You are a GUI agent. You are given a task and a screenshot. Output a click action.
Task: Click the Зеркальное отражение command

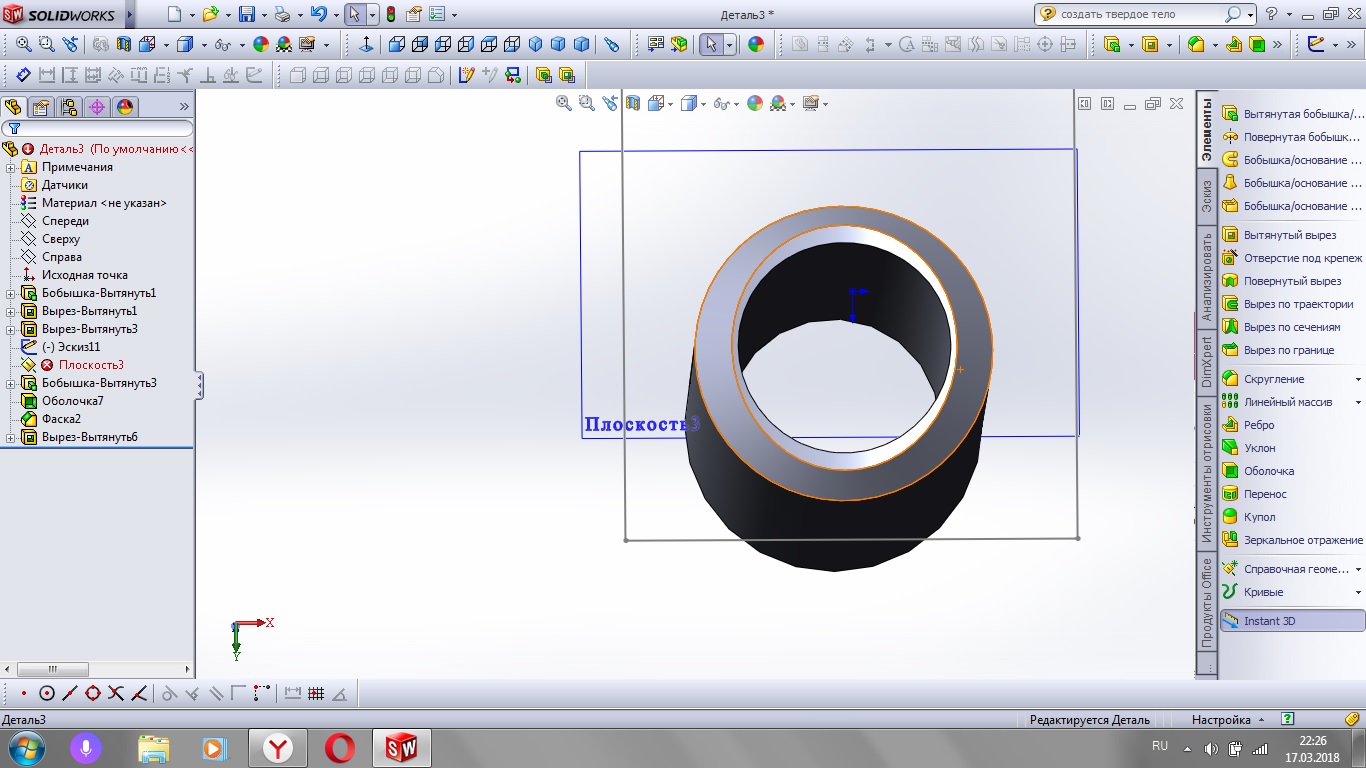(x=1302, y=540)
